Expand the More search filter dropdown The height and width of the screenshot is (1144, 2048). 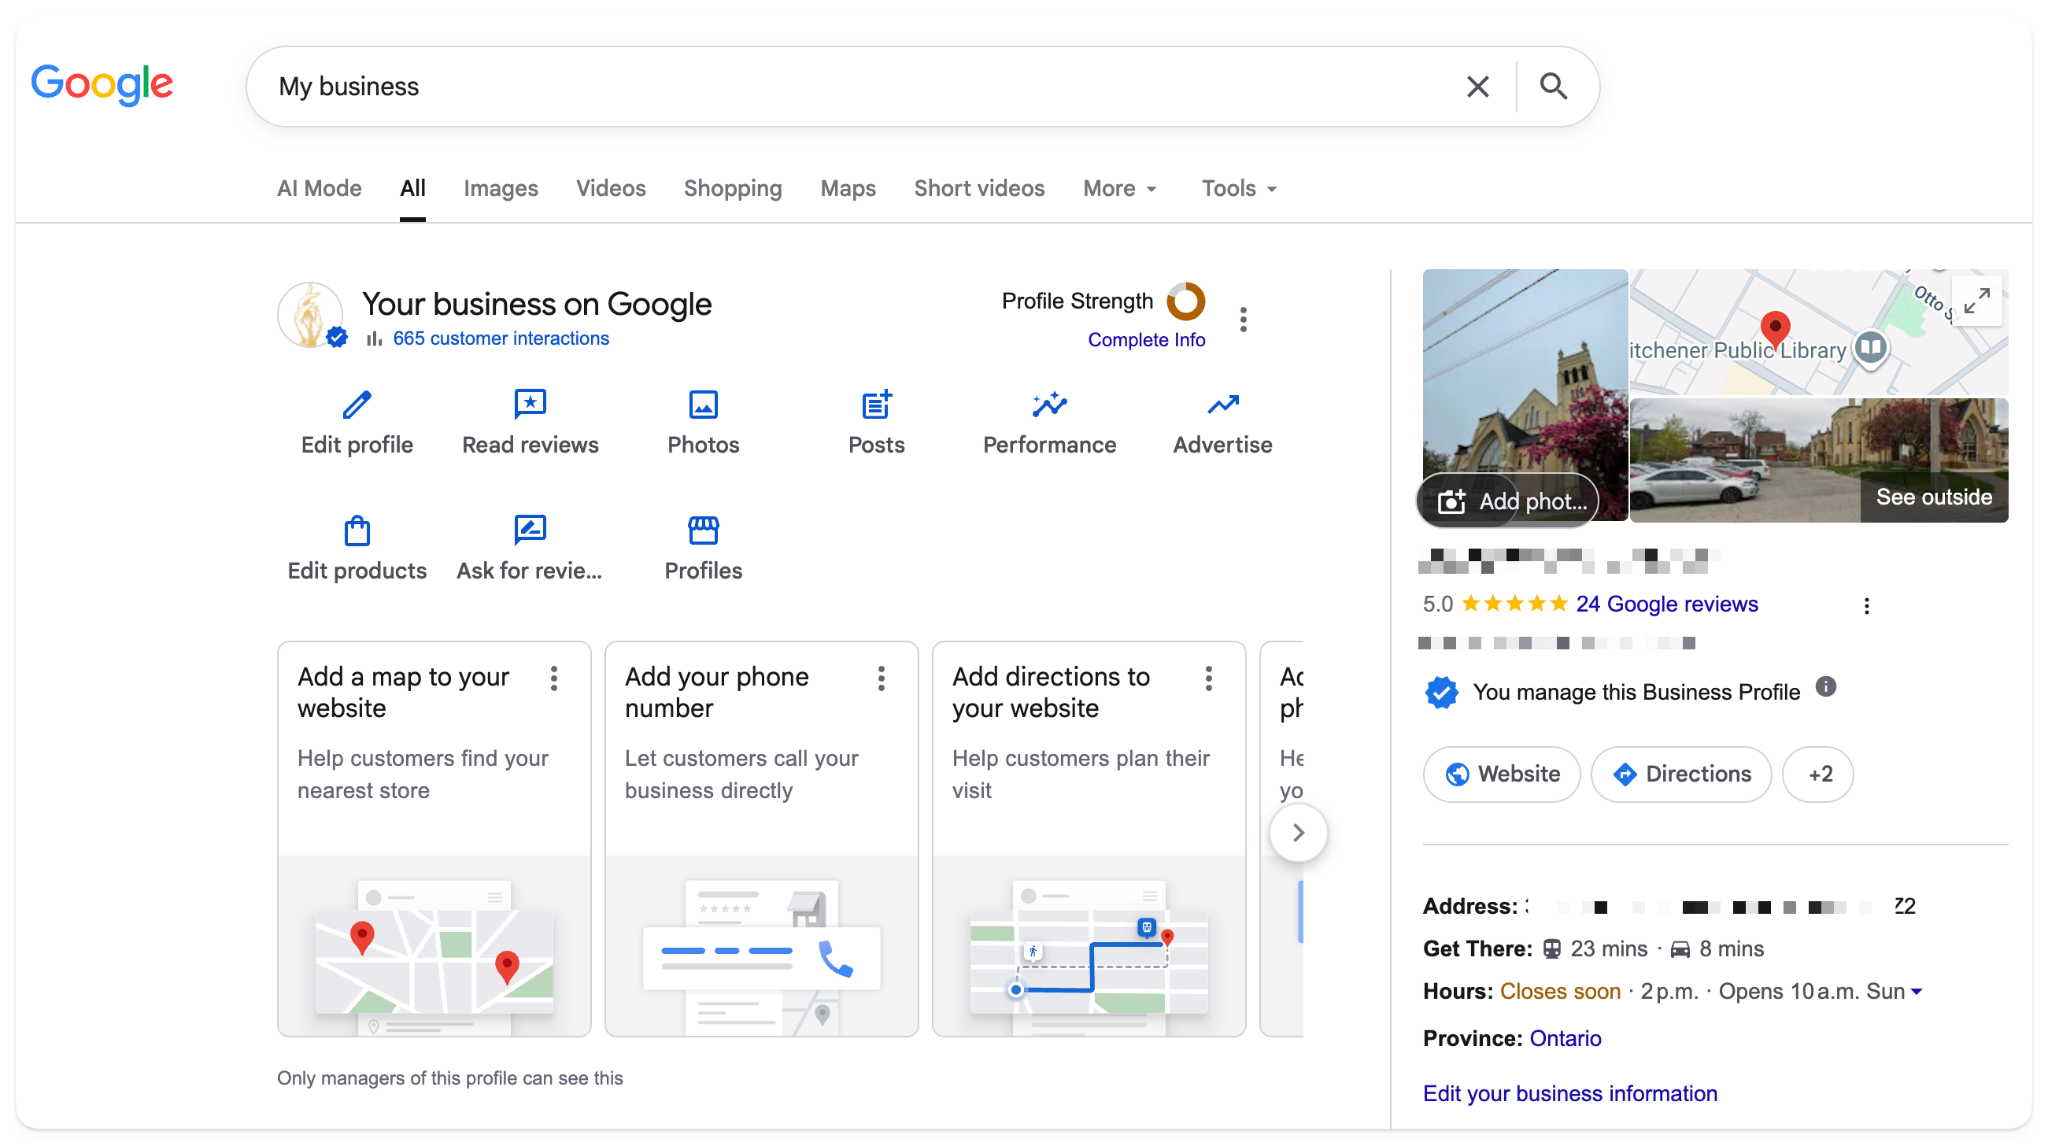click(1120, 188)
